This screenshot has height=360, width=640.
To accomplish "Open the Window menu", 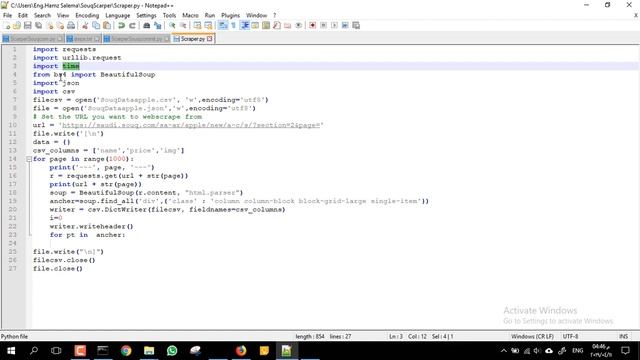I will tap(256, 15).
